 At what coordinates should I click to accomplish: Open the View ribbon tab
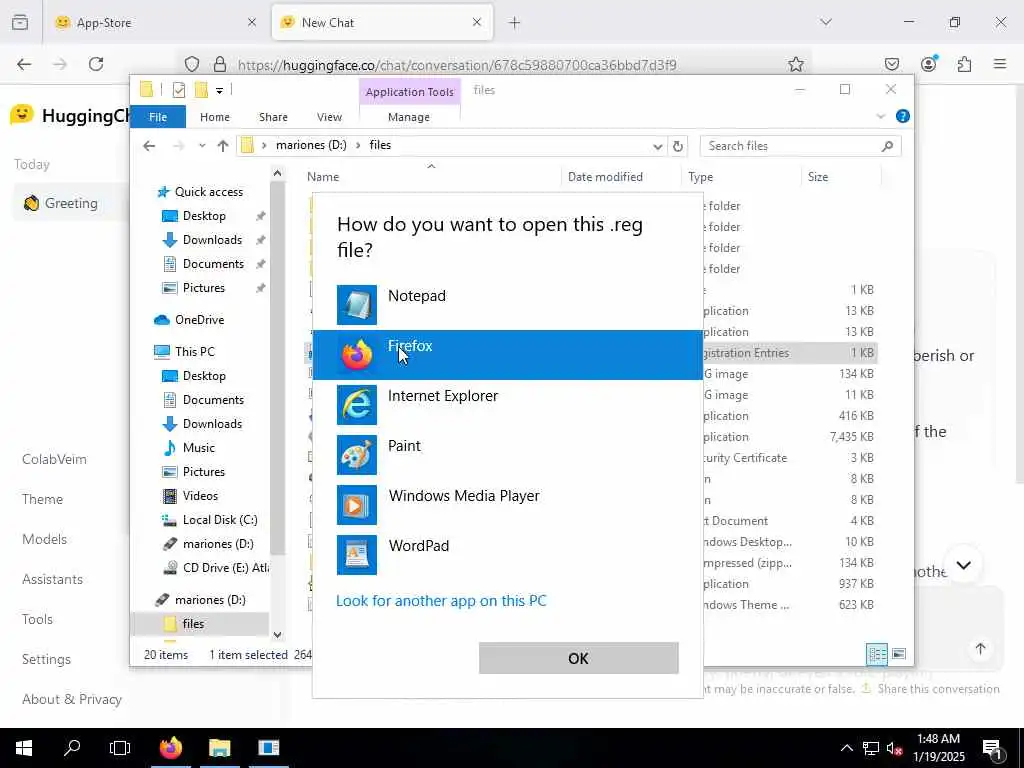329,117
